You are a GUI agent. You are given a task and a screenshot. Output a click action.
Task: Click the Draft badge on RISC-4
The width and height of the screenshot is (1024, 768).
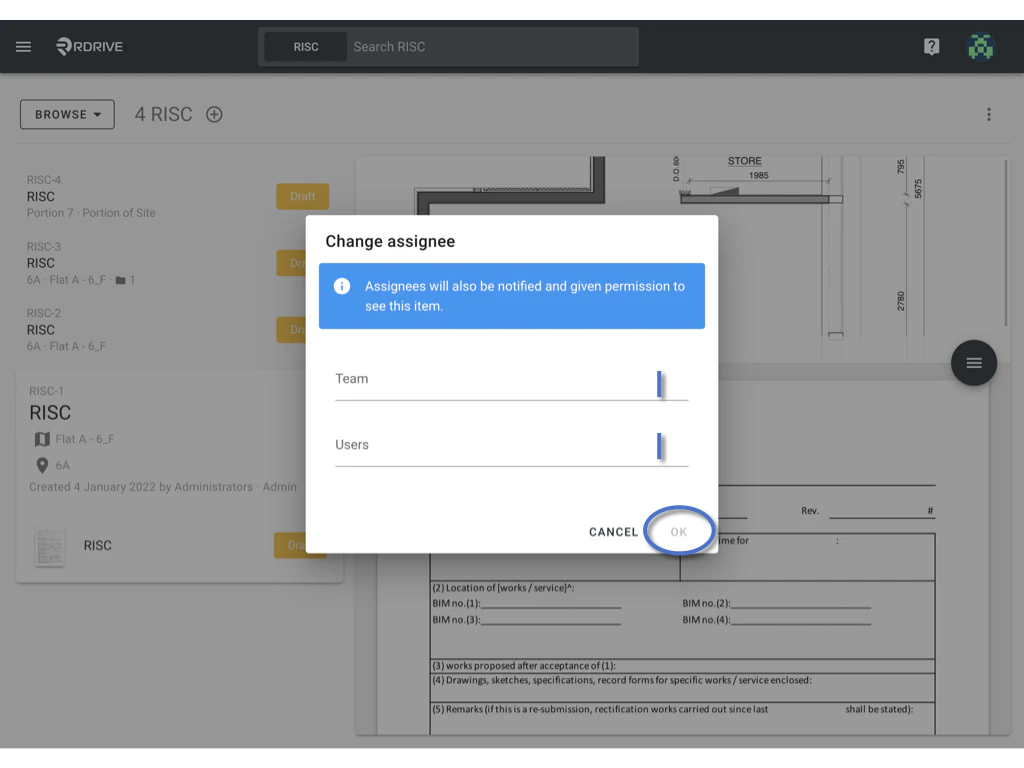(302, 196)
